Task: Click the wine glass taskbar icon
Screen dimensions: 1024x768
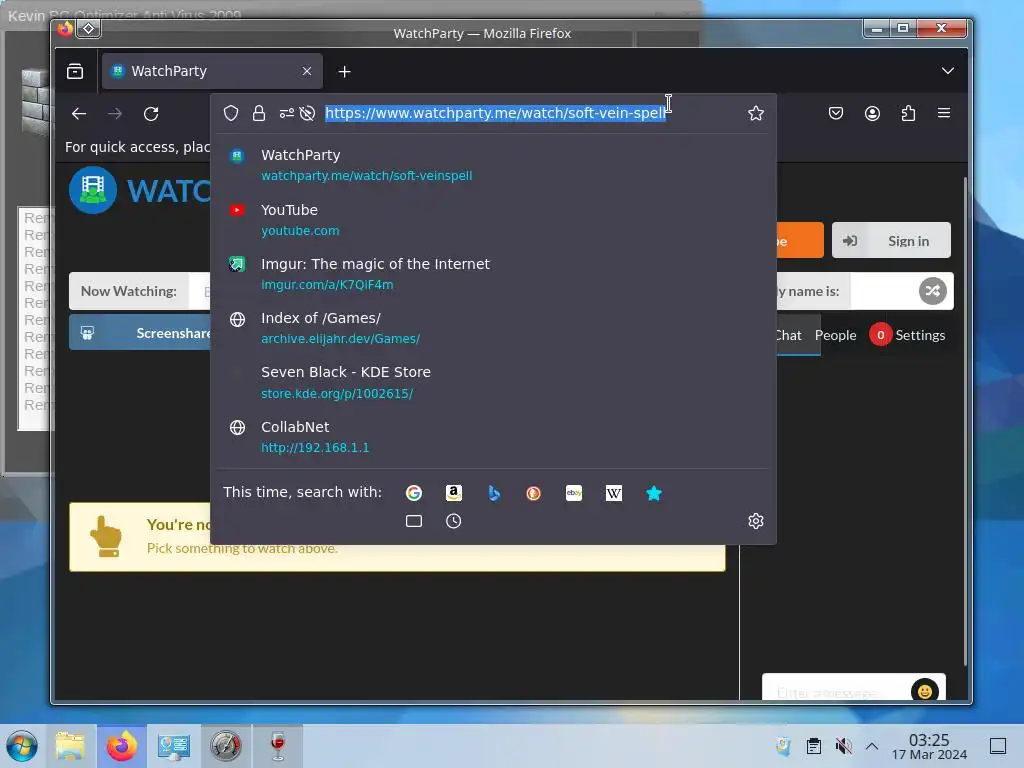Action: (278, 746)
